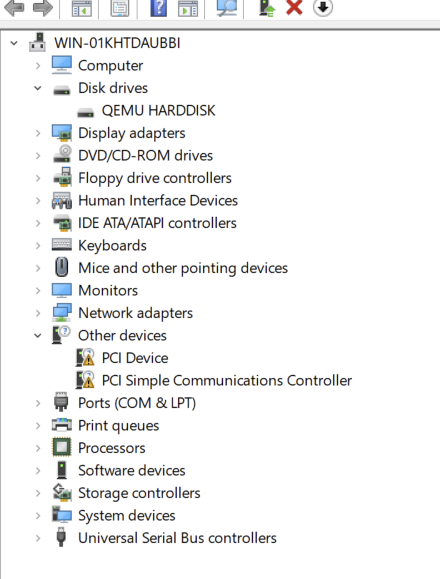Select the QEMU HARDDISK device
This screenshot has width=440, height=579.
coord(158,110)
